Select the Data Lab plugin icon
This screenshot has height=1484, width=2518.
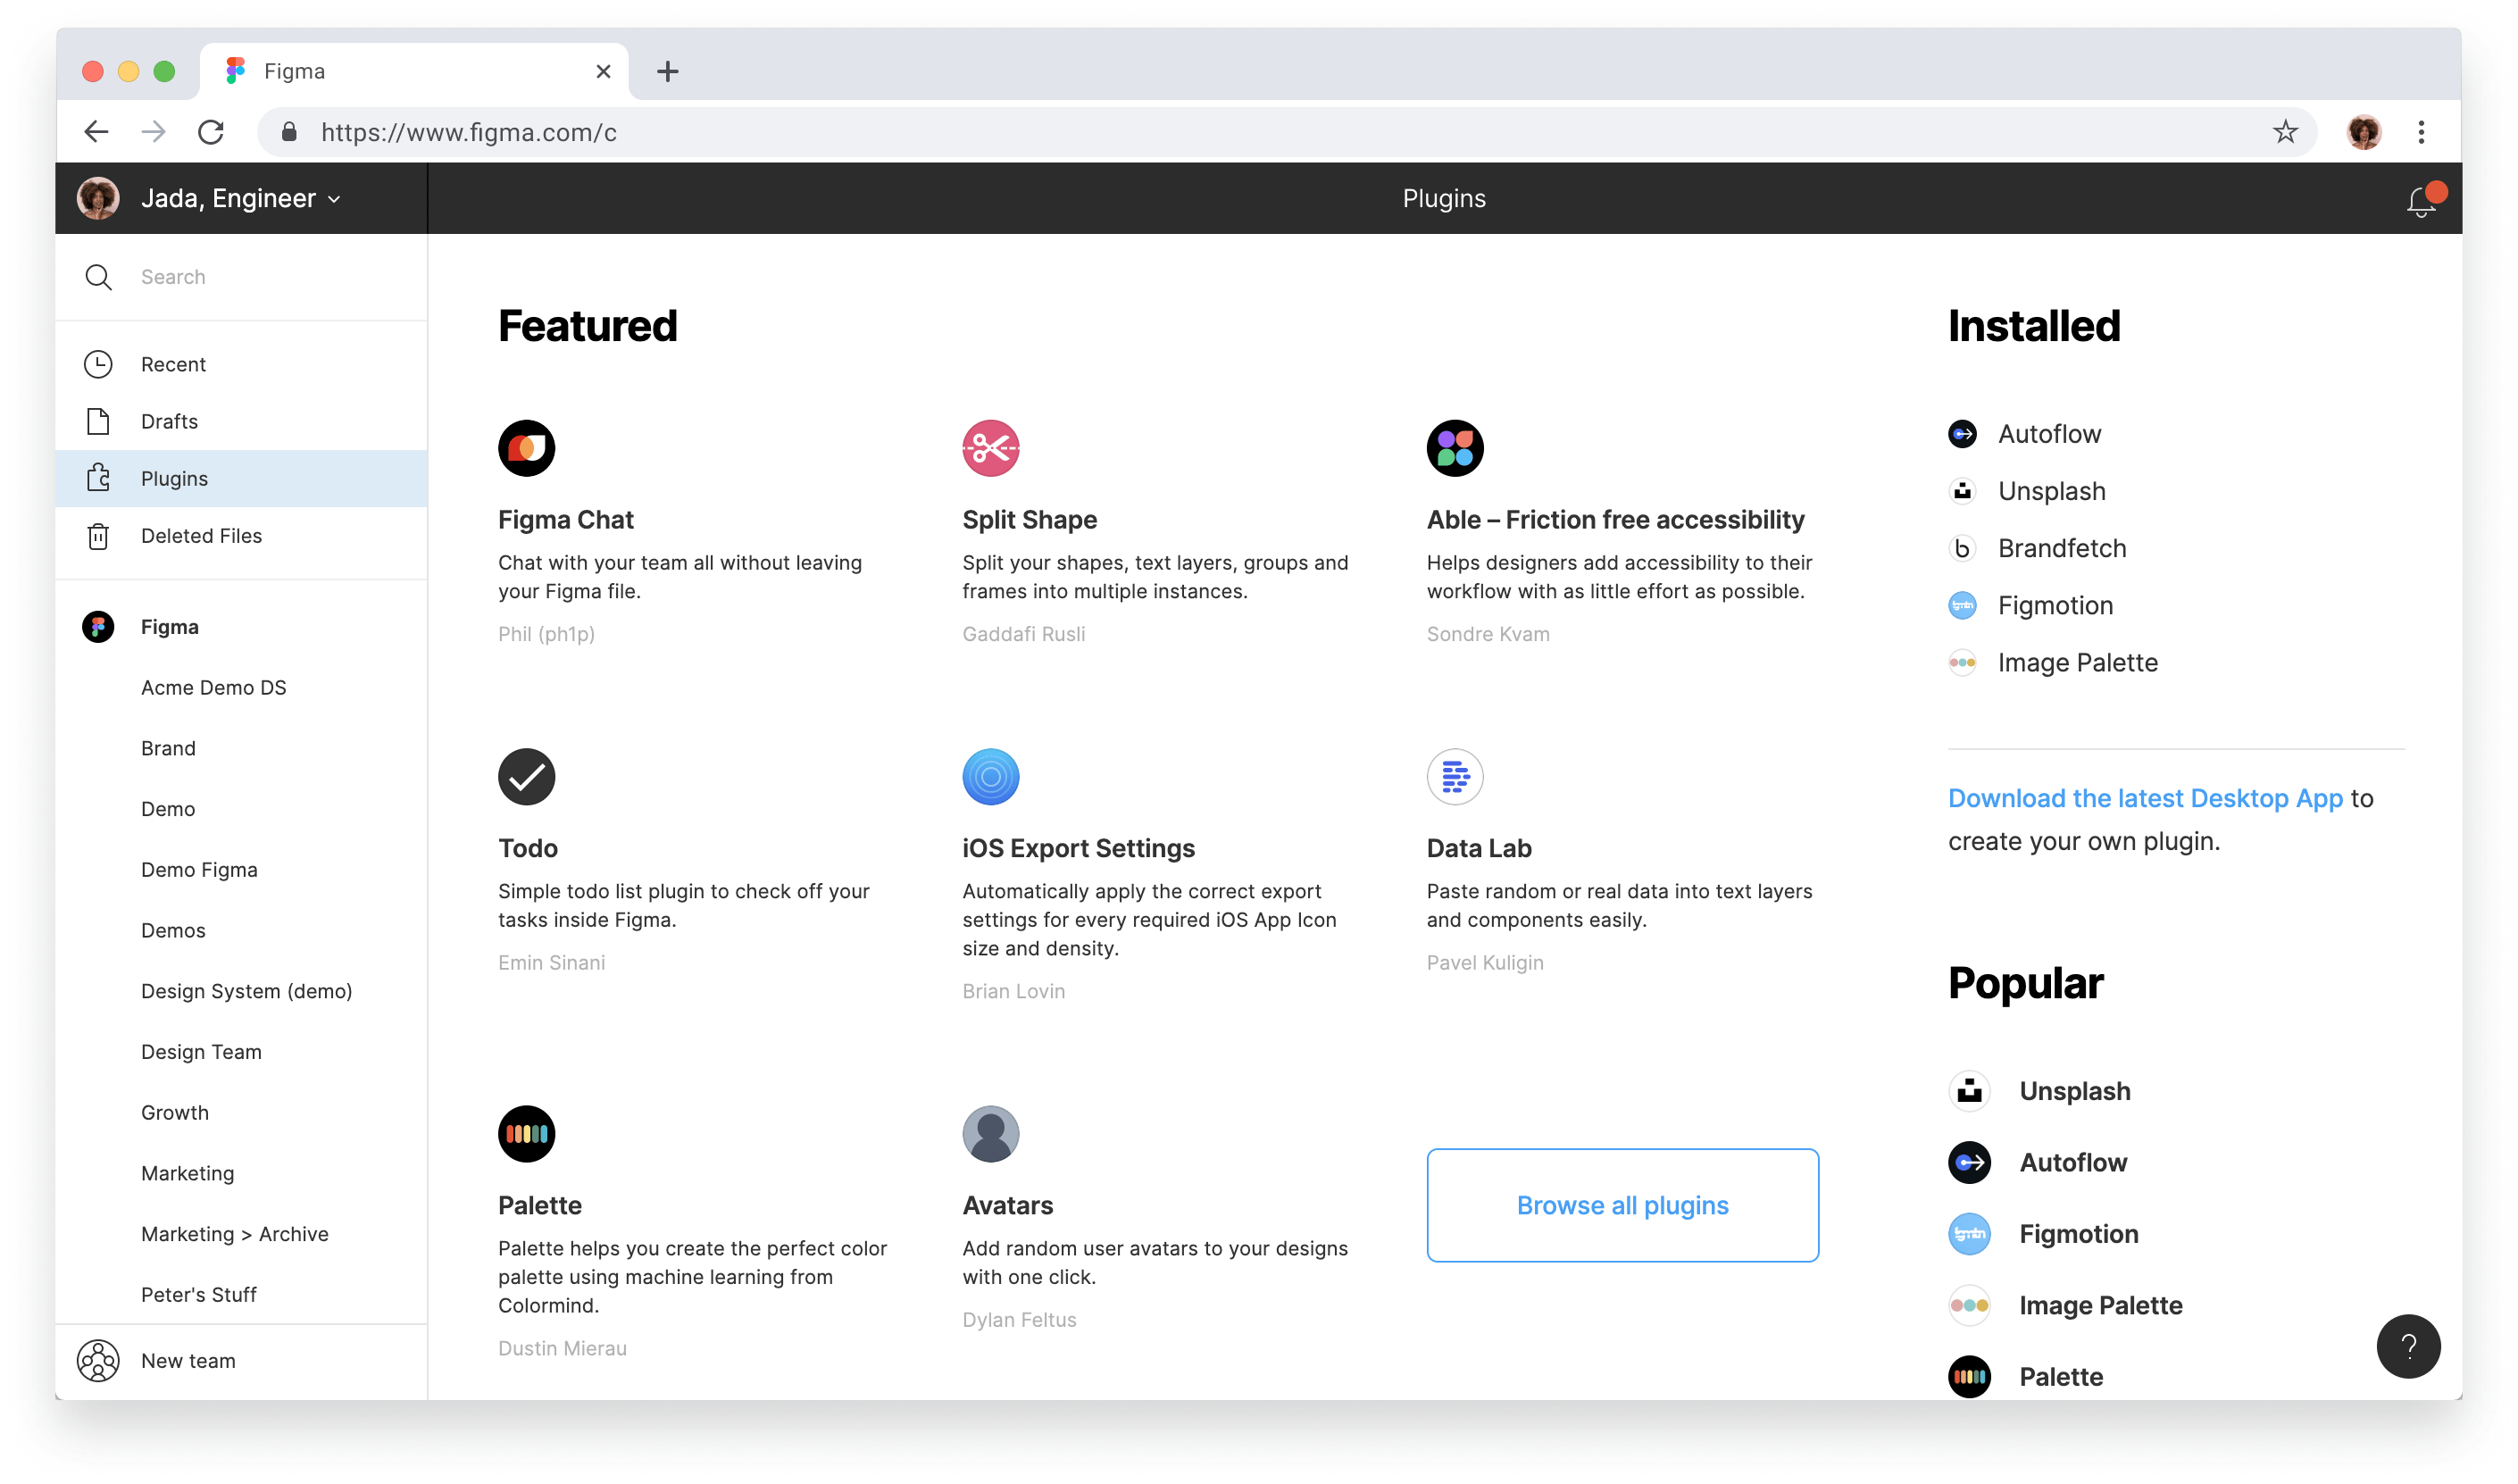point(1455,776)
